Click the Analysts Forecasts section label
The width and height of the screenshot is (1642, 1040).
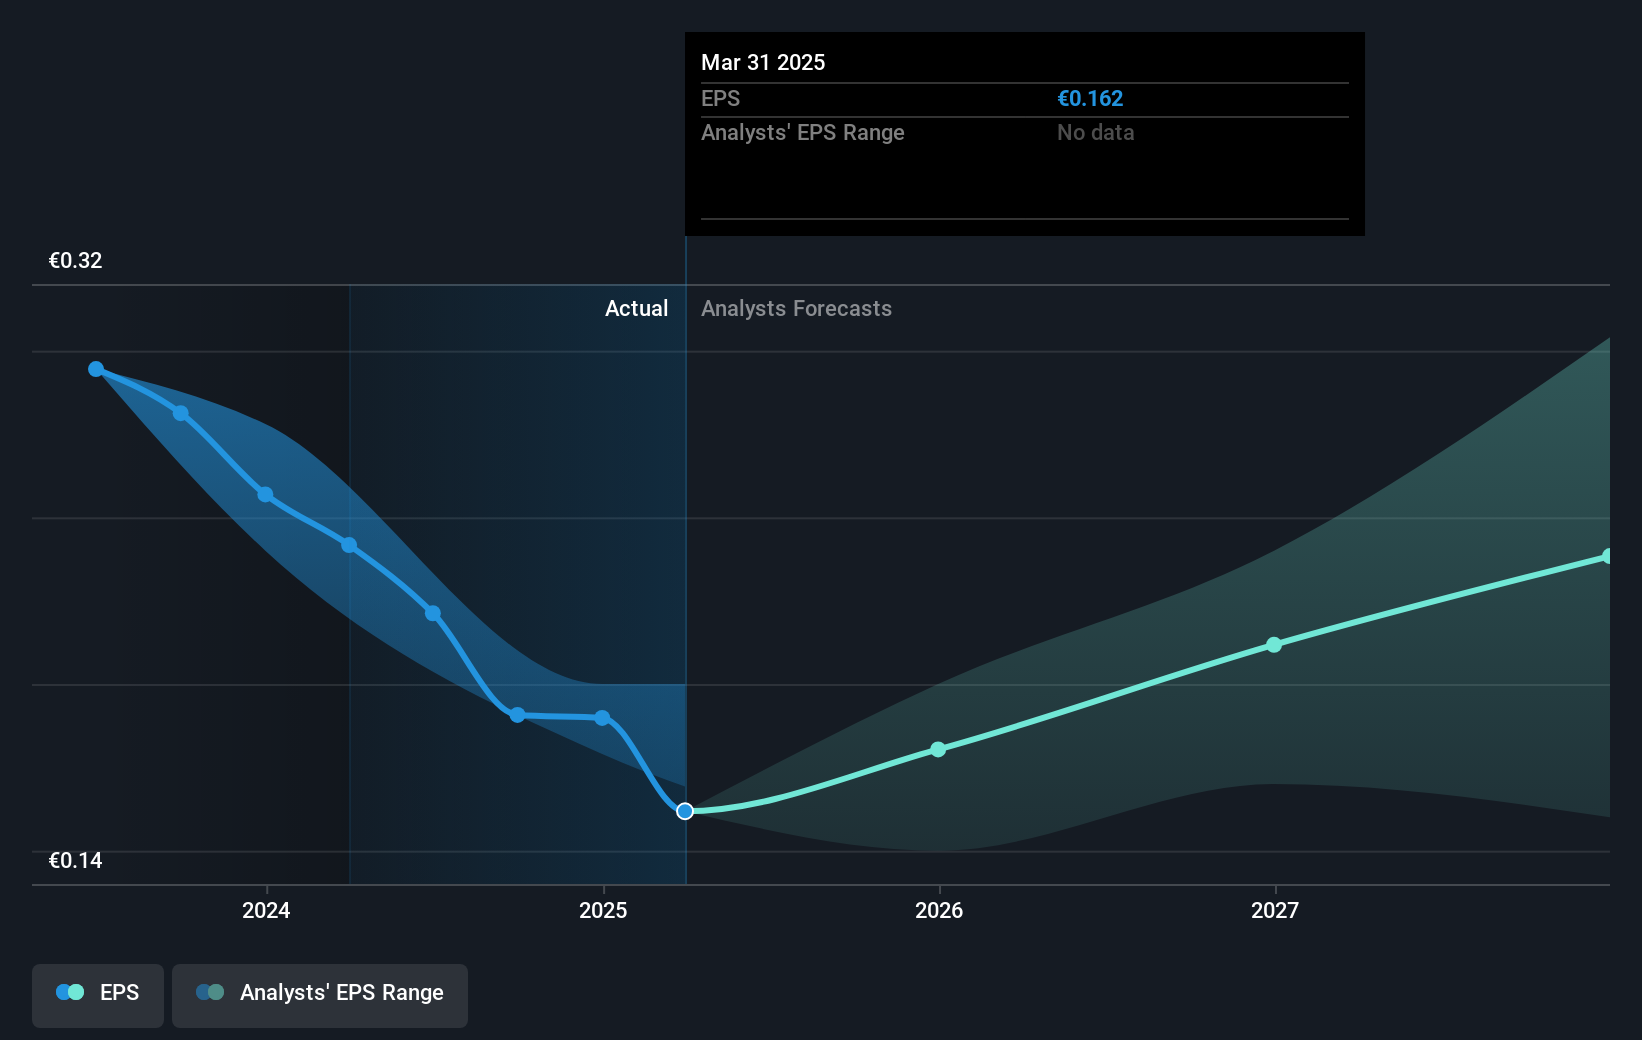pyautogui.click(x=796, y=308)
